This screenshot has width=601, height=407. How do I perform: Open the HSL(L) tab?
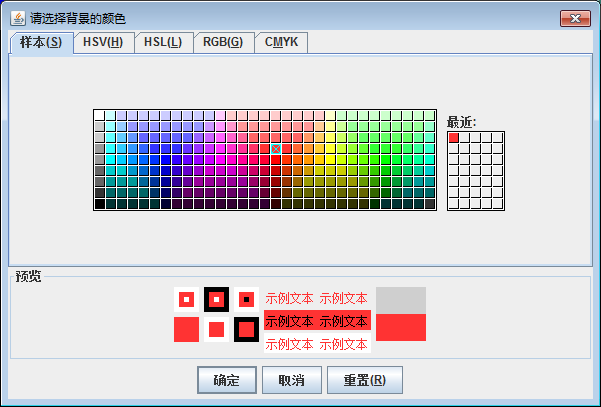[163, 42]
